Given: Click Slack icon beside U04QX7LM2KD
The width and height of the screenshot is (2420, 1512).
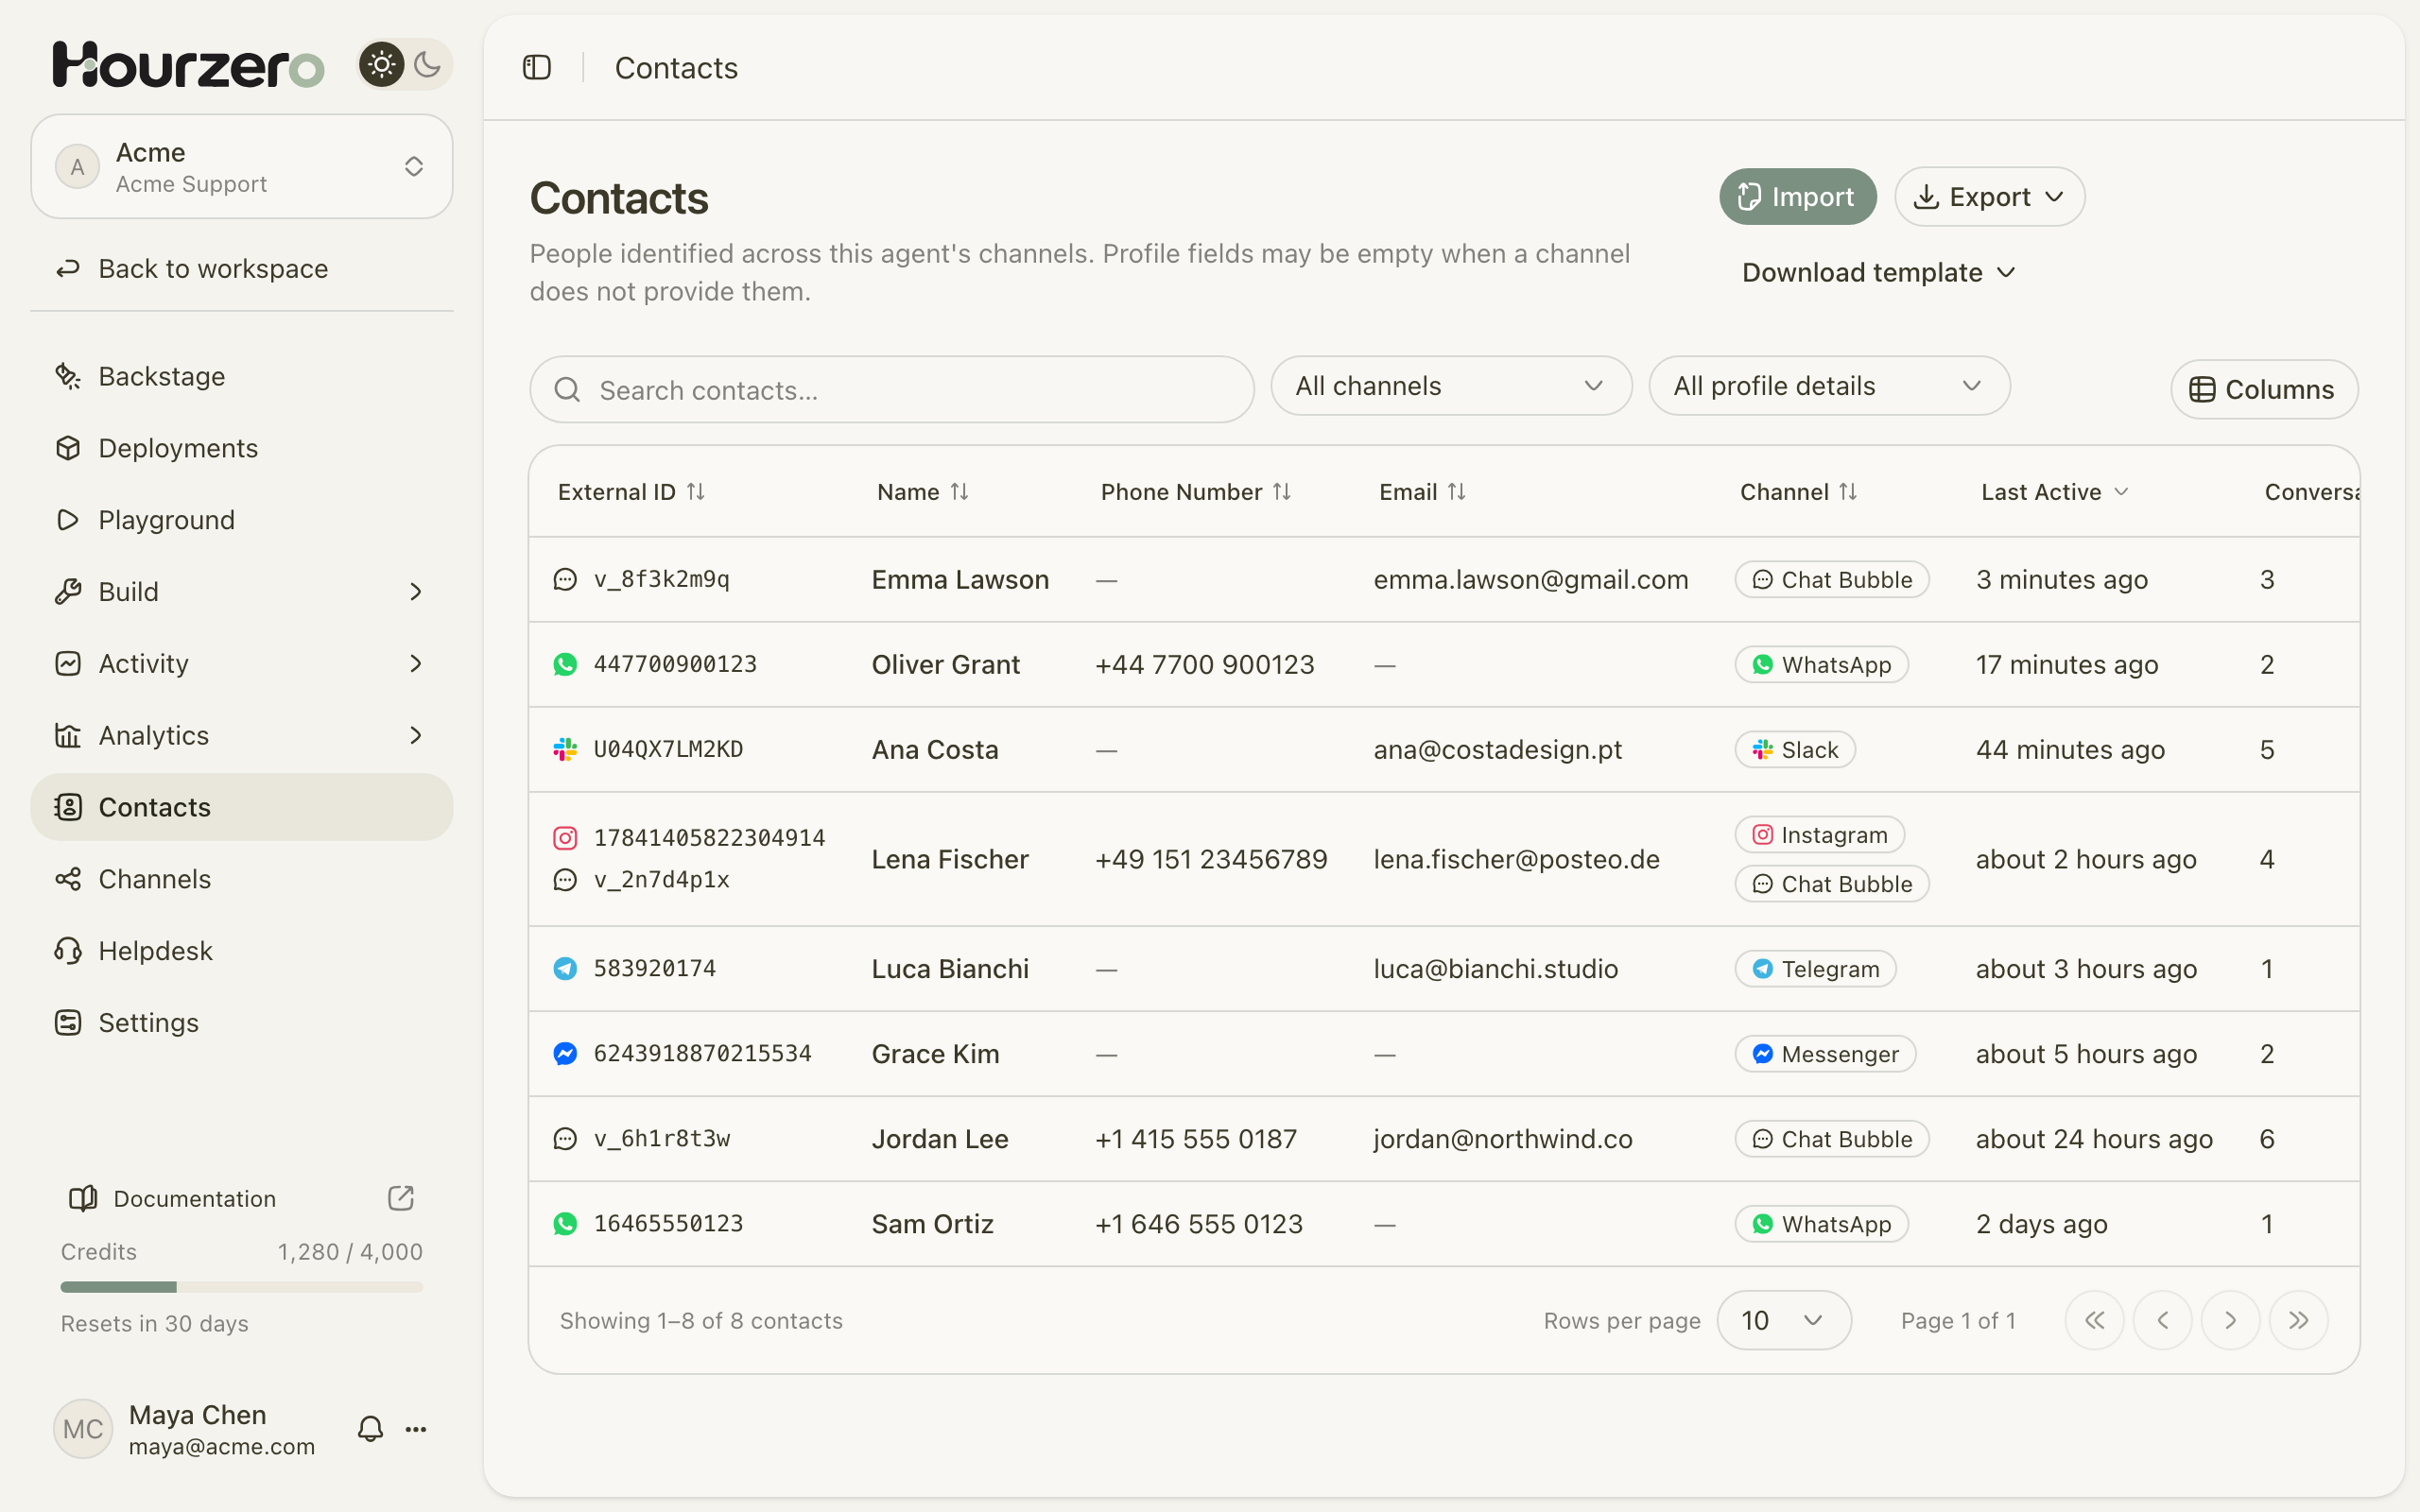Looking at the screenshot, I should (565, 749).
